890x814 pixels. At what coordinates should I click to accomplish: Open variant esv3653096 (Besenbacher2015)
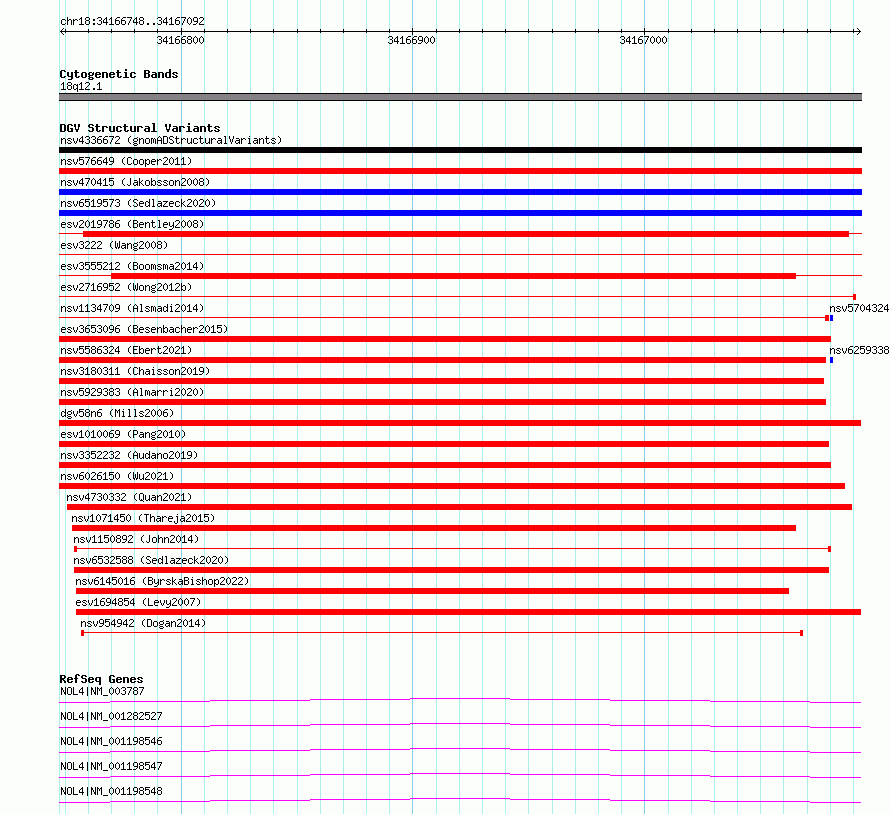144,329
